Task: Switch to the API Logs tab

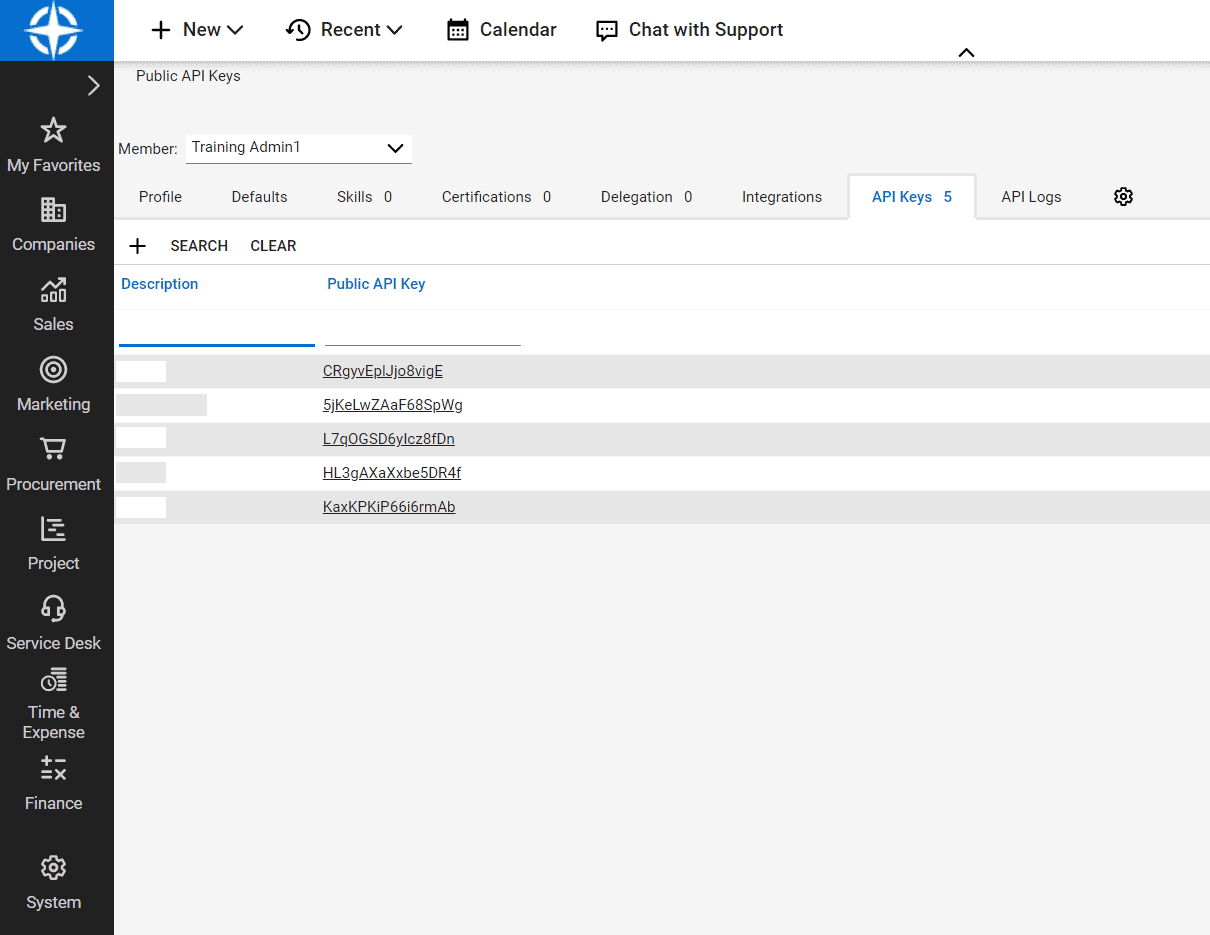Action: (1031, 197)
